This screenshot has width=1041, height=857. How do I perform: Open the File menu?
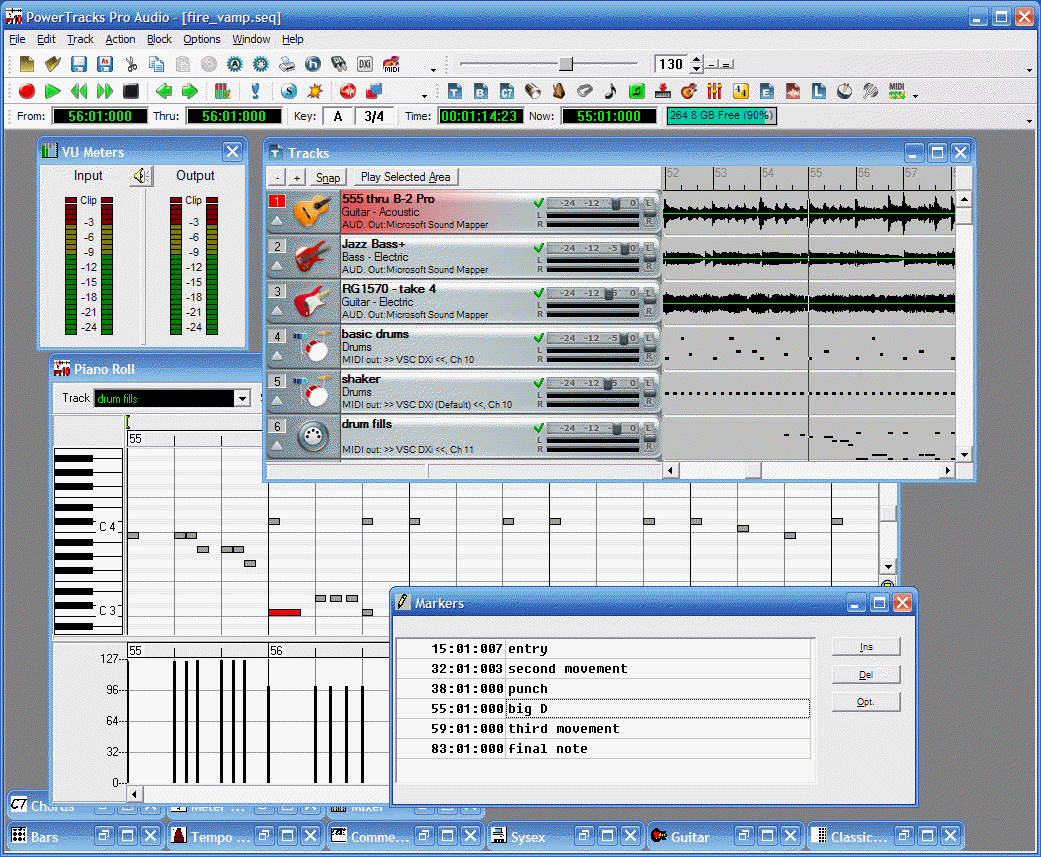pos(17,39)
